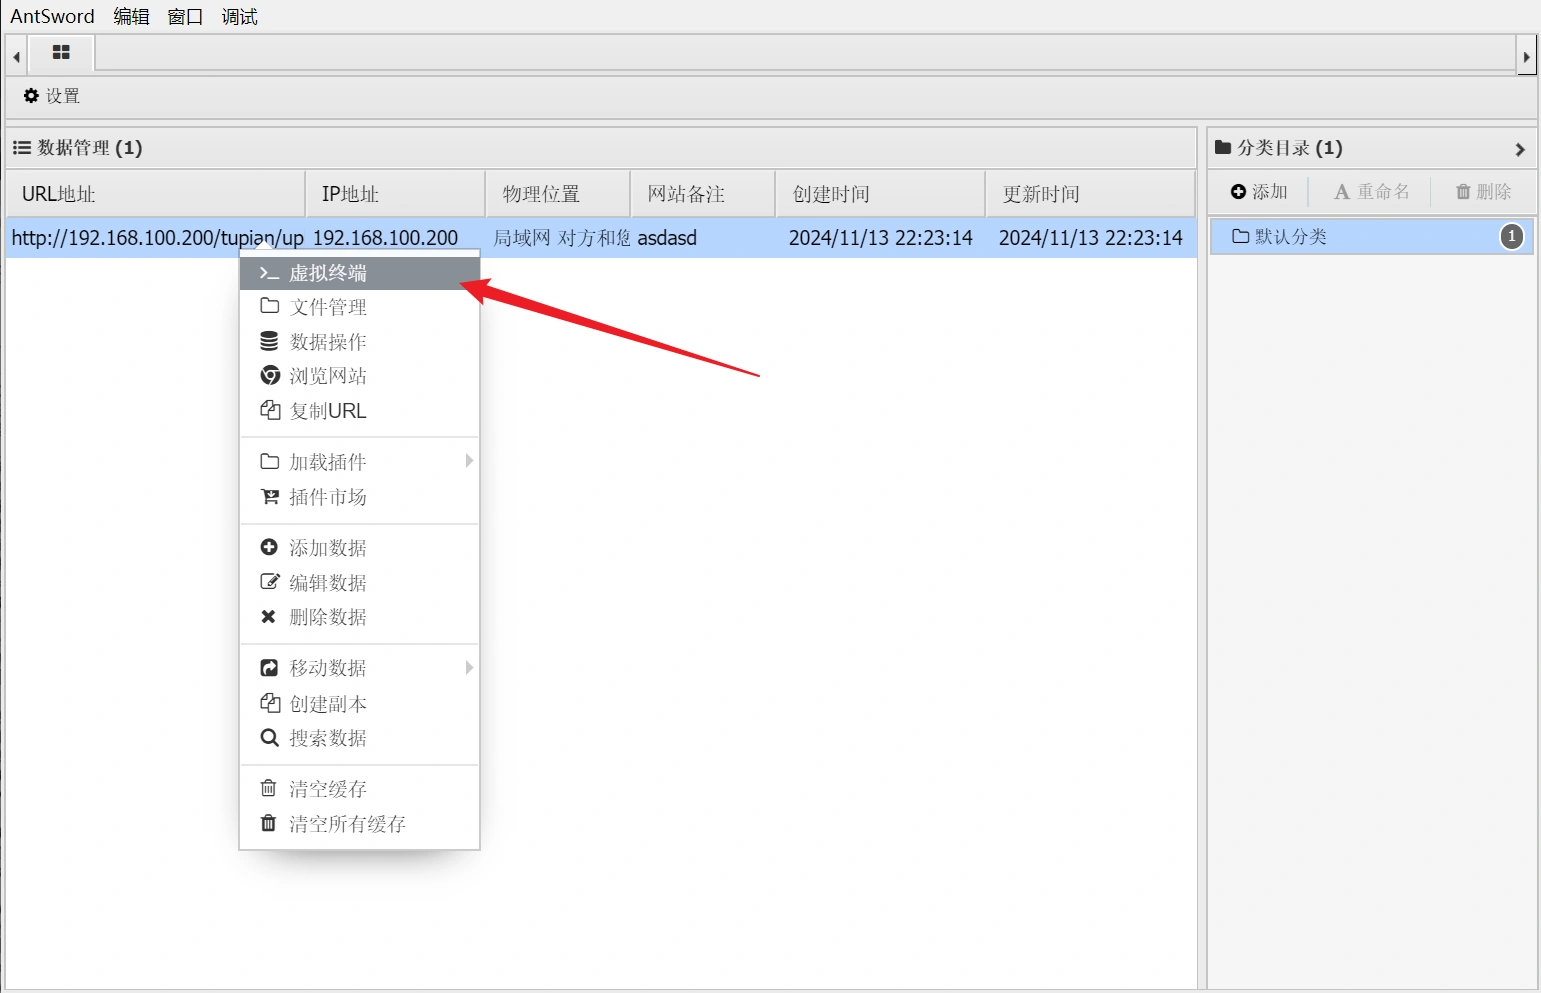Click the pencil edit icon for 编辑数据

269,582
